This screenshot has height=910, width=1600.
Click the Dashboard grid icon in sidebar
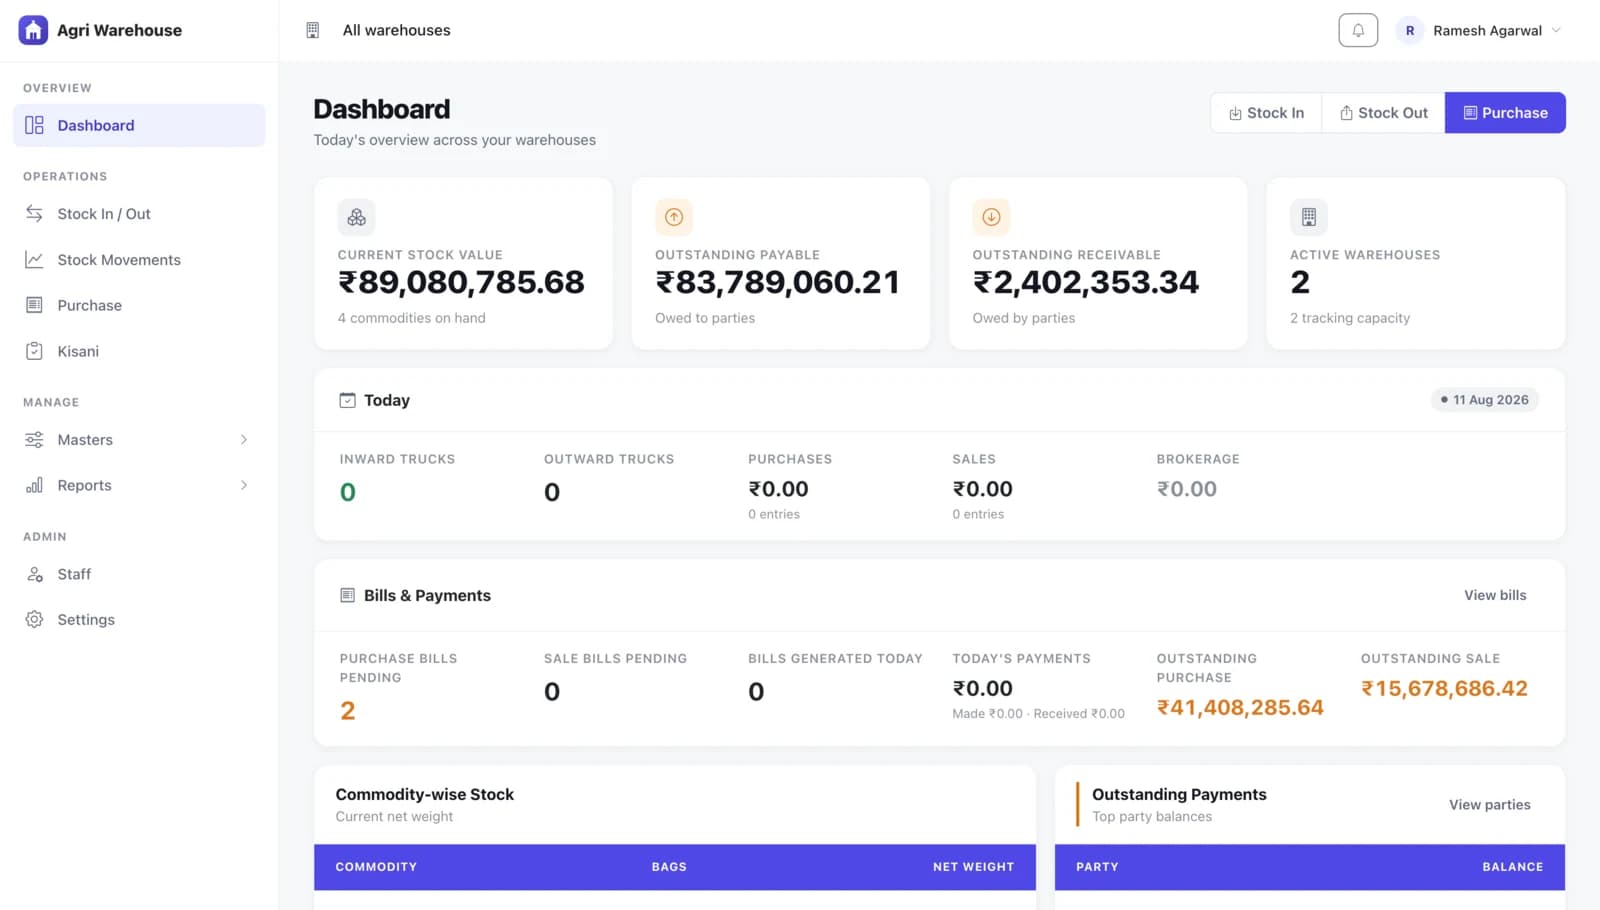click(x=34, y=125)
